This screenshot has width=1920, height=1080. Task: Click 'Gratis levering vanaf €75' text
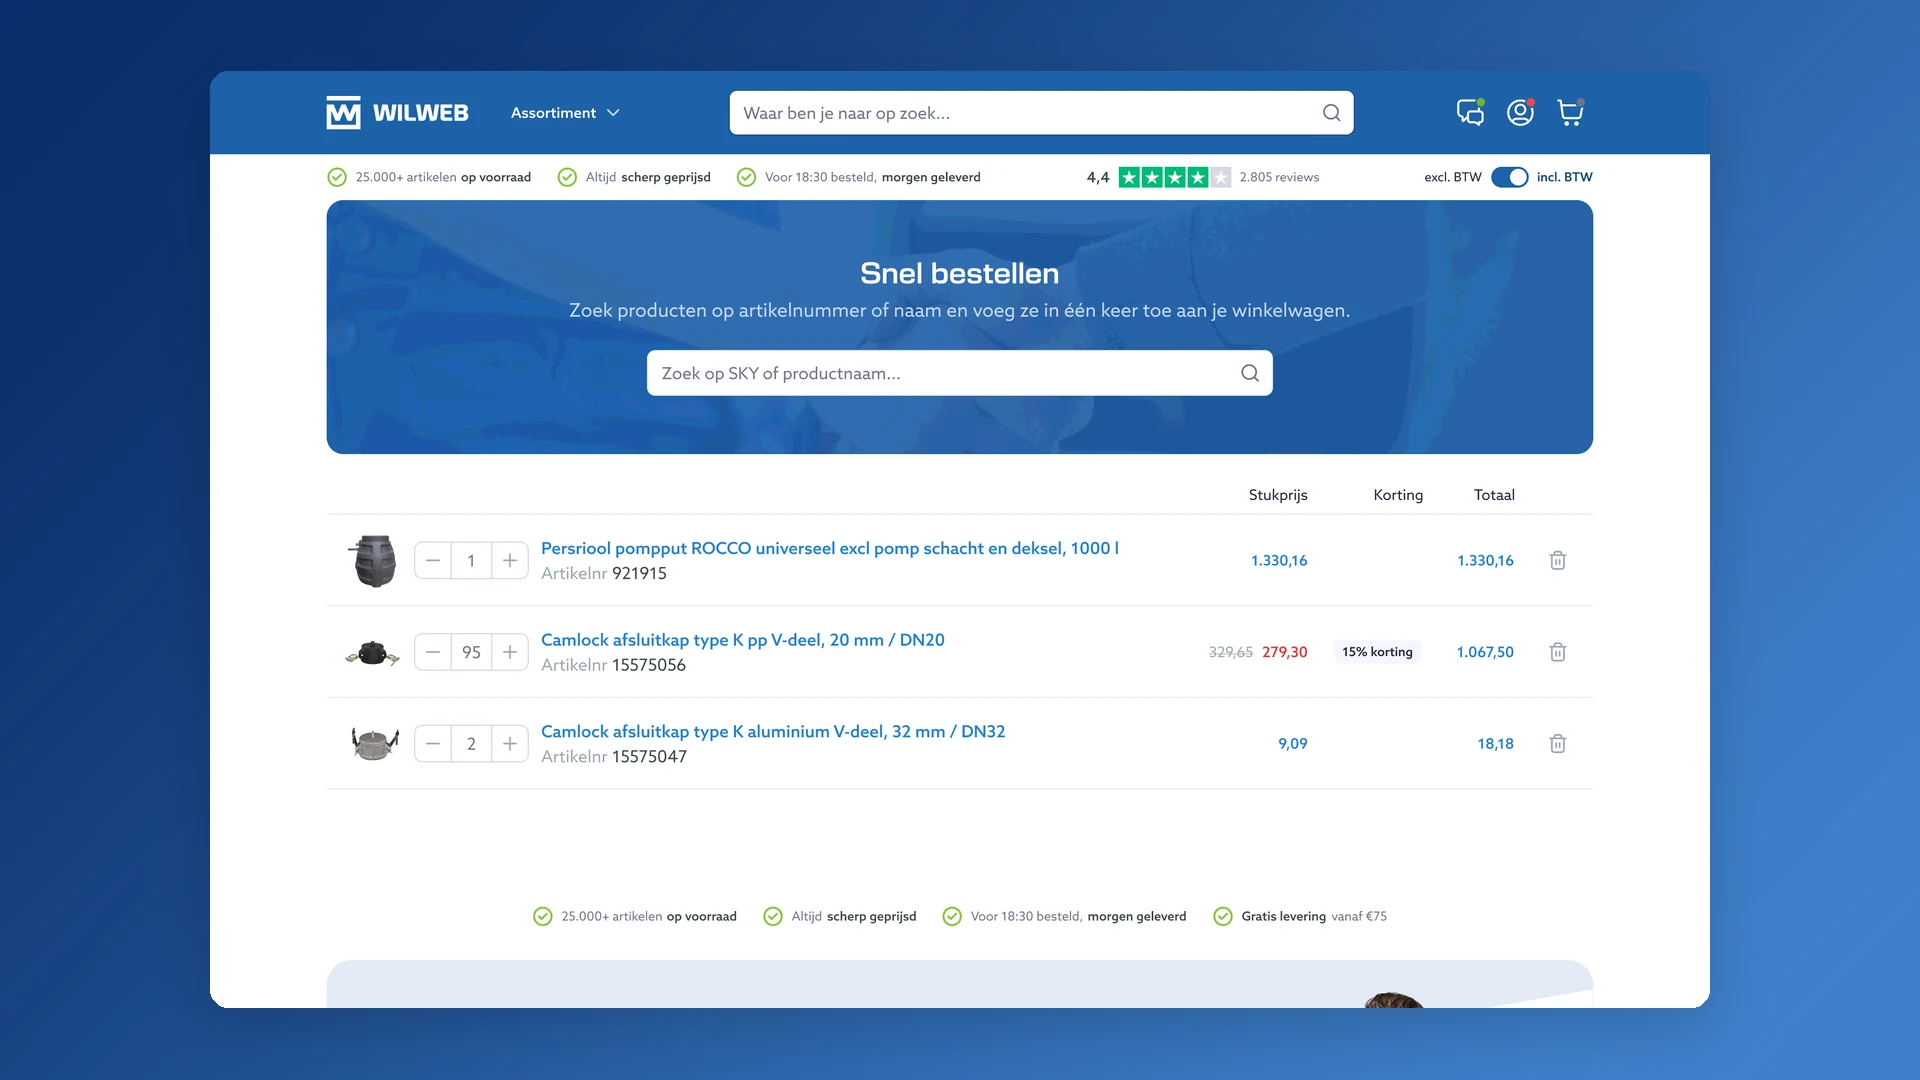[x=1314, y=916]
